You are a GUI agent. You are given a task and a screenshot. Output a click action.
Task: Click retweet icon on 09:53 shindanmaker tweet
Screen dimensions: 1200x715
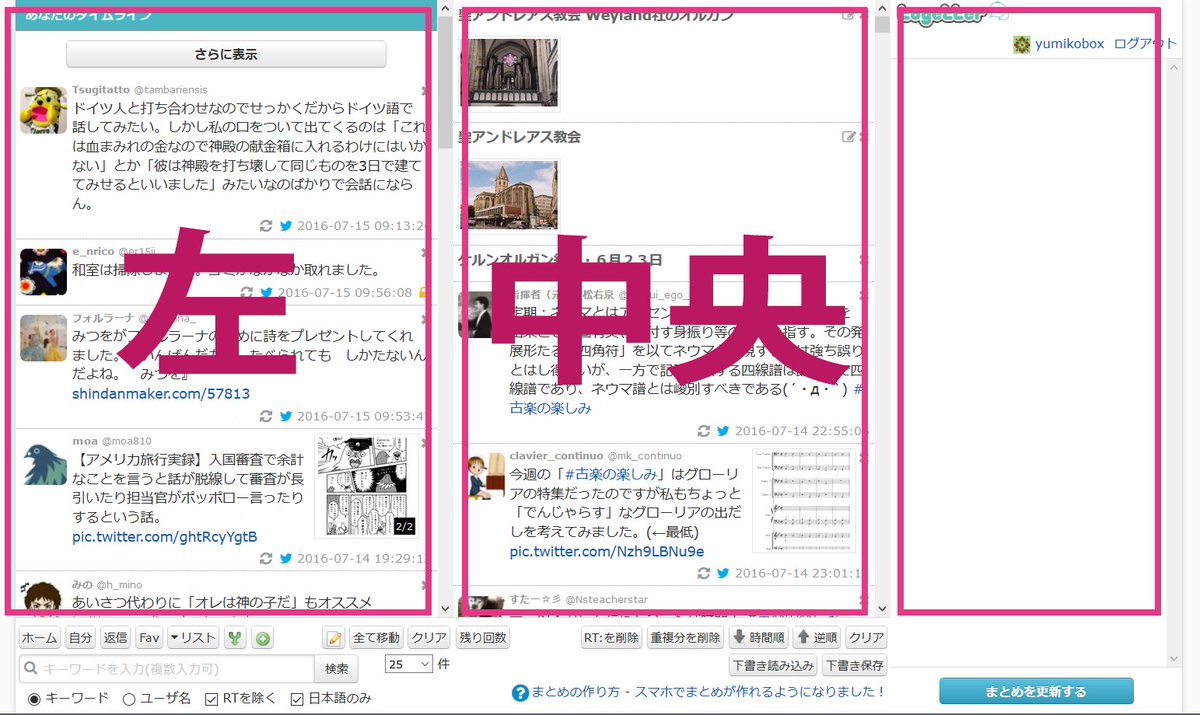click(266, 417)
